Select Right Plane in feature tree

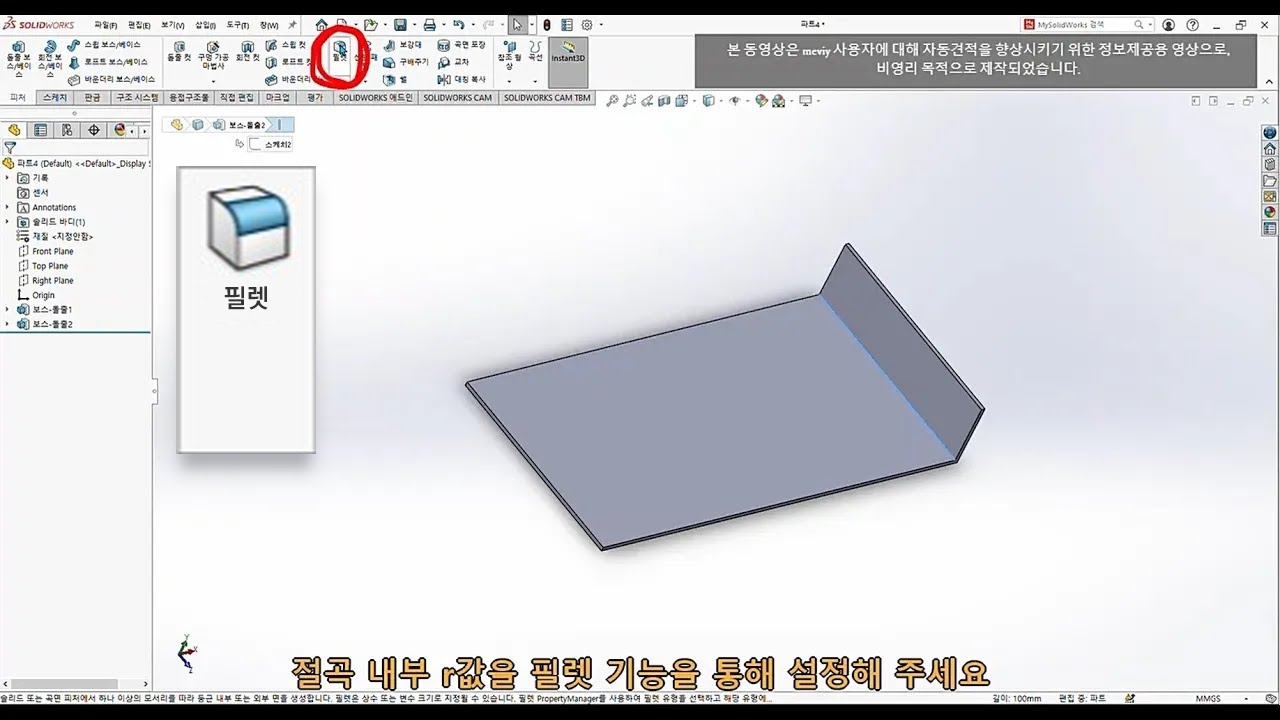coord(46,281)
